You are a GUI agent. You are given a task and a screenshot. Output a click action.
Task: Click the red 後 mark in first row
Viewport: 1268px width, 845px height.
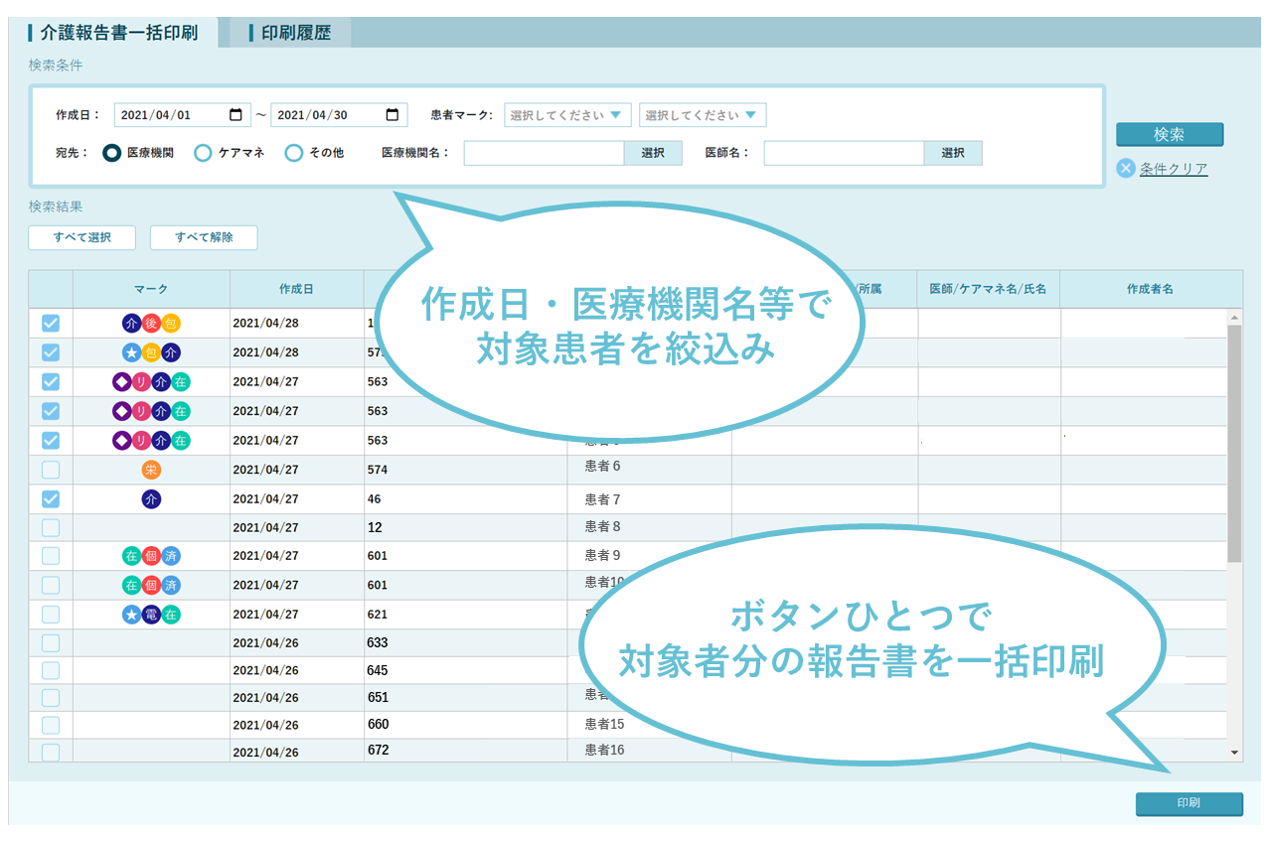[x=151, y=323]
